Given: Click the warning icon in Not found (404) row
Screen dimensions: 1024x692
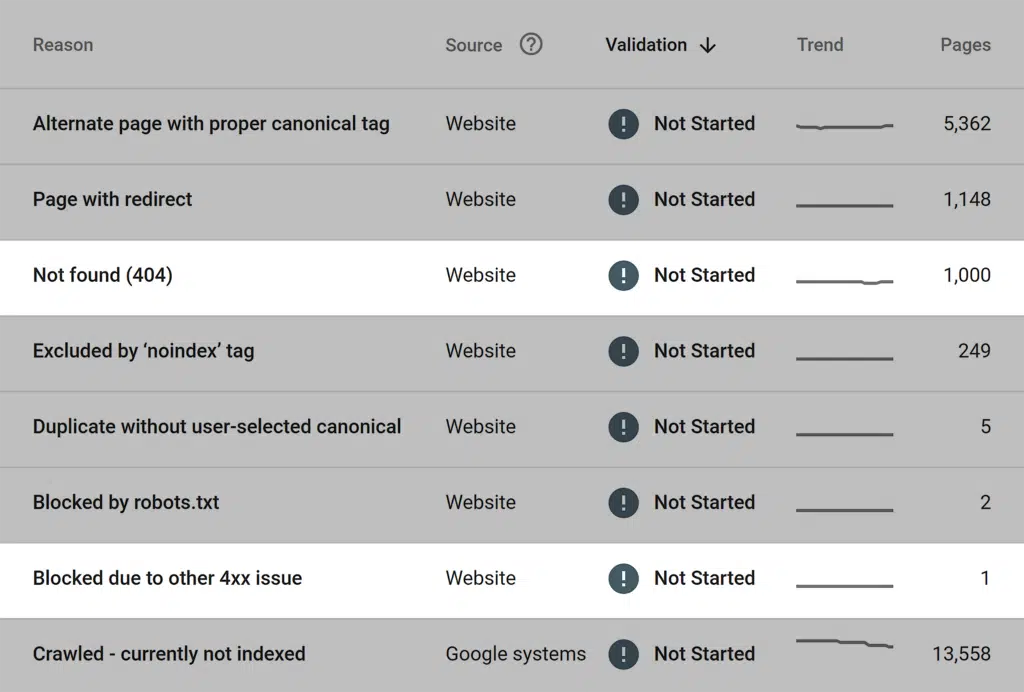Looking at the screenshot, I should click(x=623, y=275).
